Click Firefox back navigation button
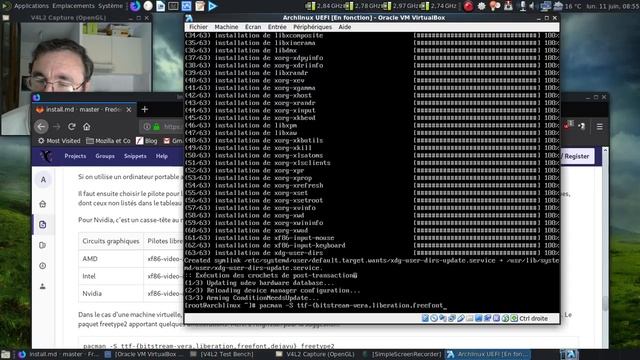 click(x=41, y=127)
